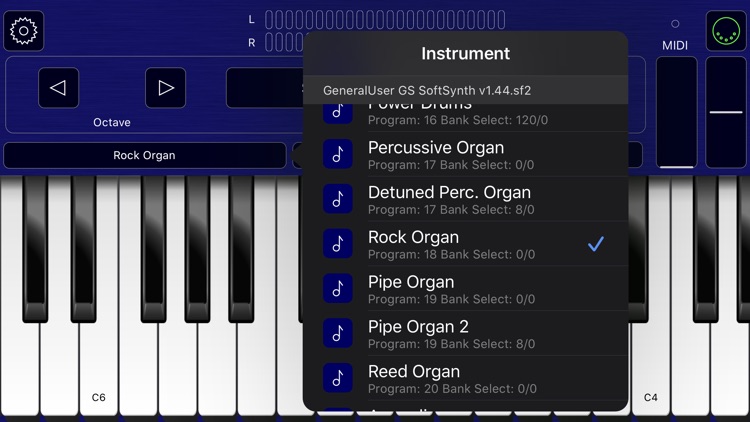Screen dimensions: 750x422
Task: Click note icon beside Percussive Organ
Action: 338,154
